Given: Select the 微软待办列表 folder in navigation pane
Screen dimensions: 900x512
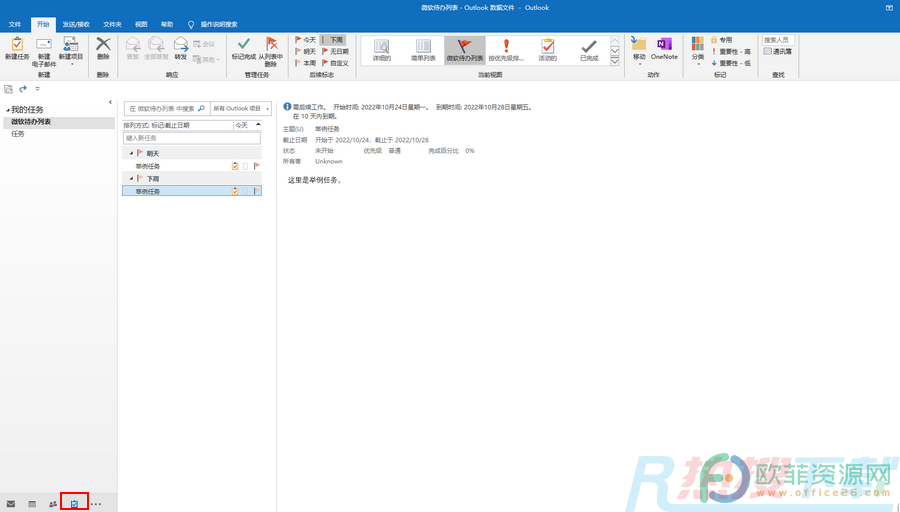Looking at the screenshot, I should [x=59, y=122].
